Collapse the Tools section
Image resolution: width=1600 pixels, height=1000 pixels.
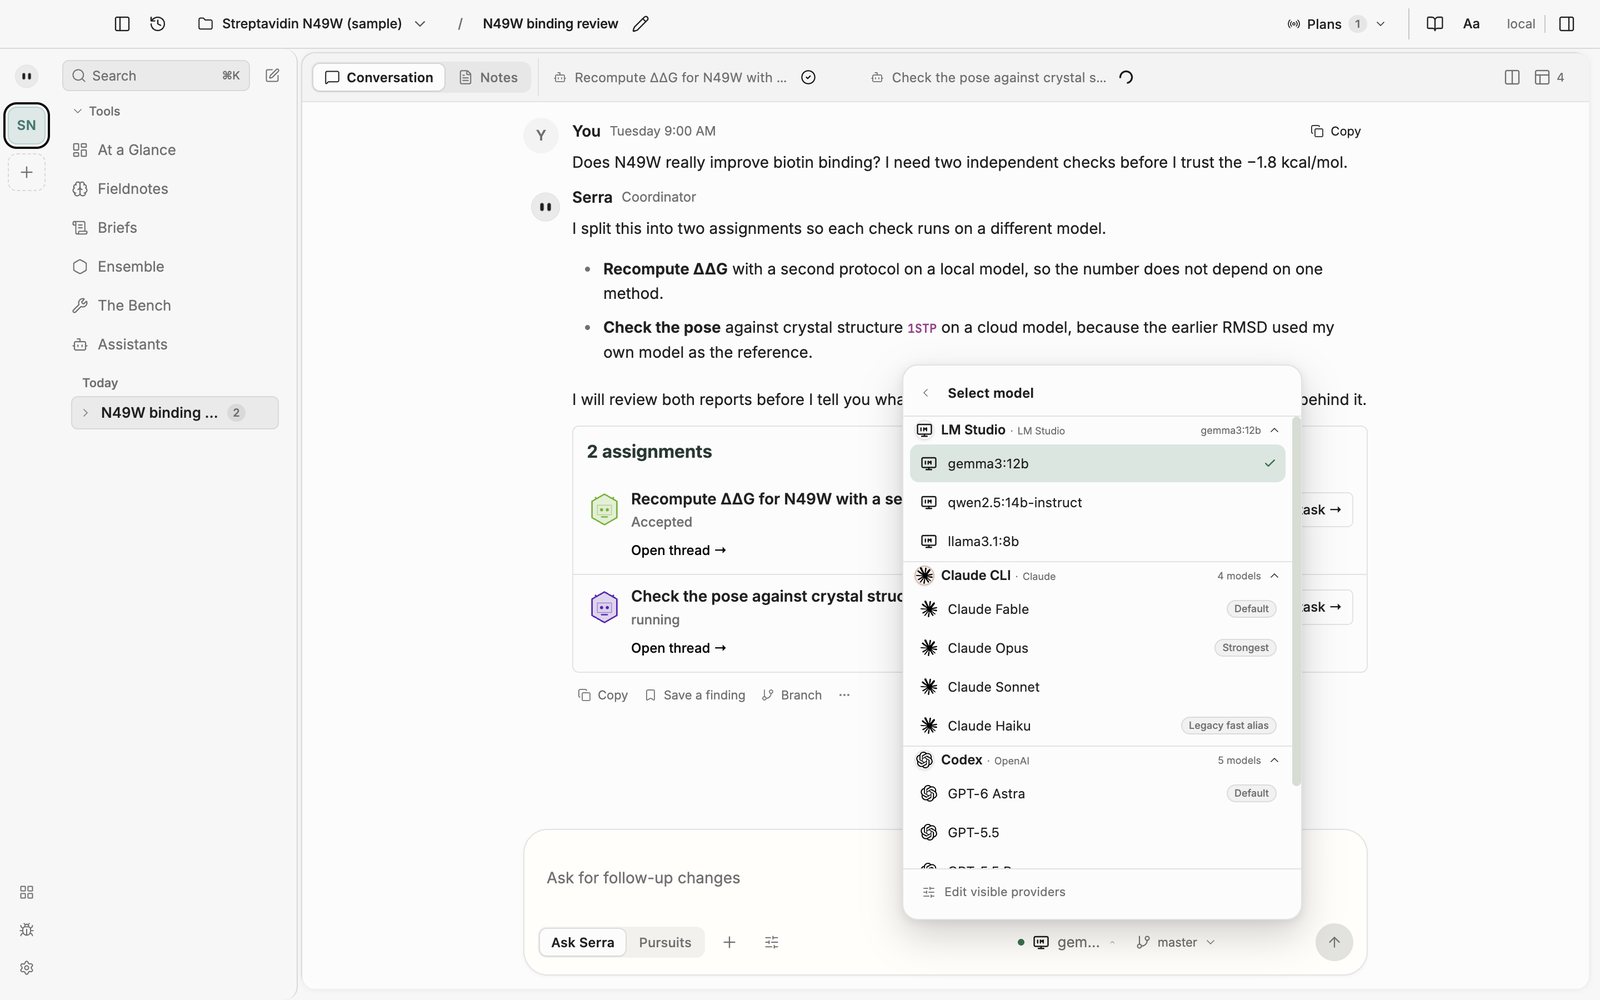pos(96,111)
